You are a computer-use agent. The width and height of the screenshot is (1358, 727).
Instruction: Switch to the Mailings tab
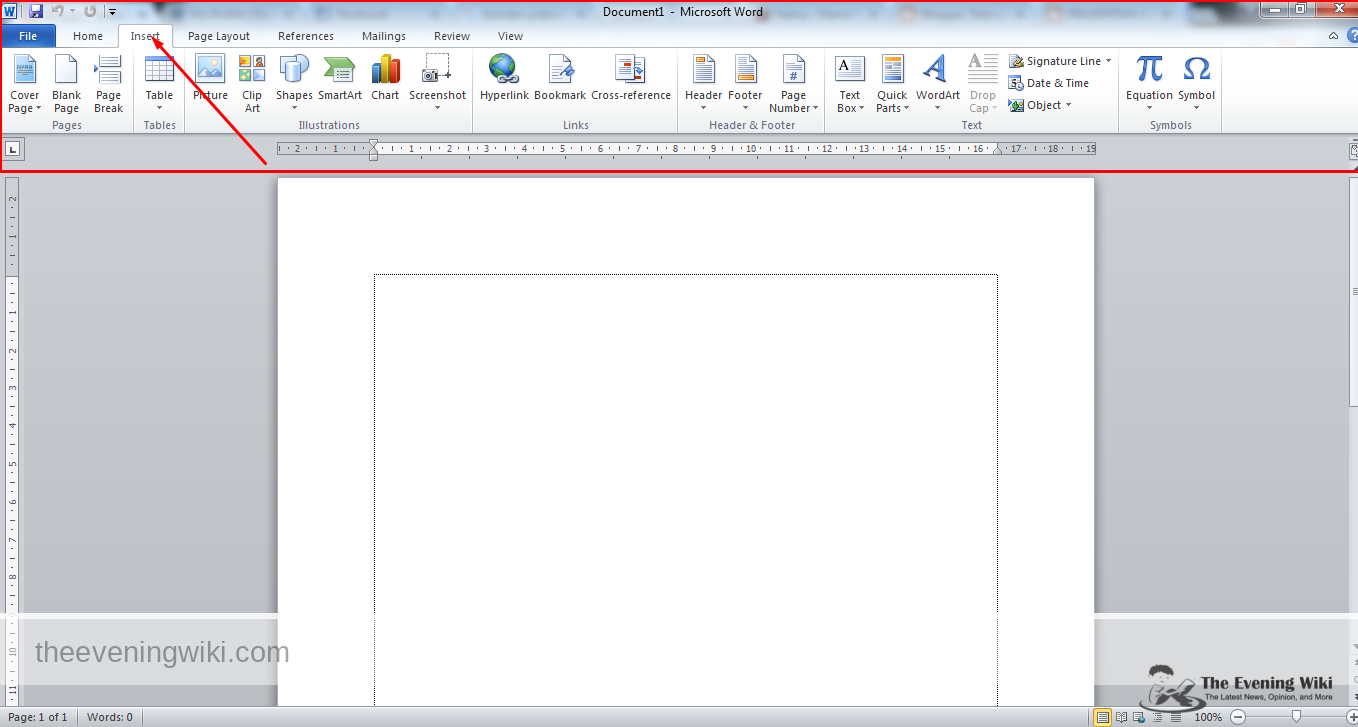[x=384, y=36]
